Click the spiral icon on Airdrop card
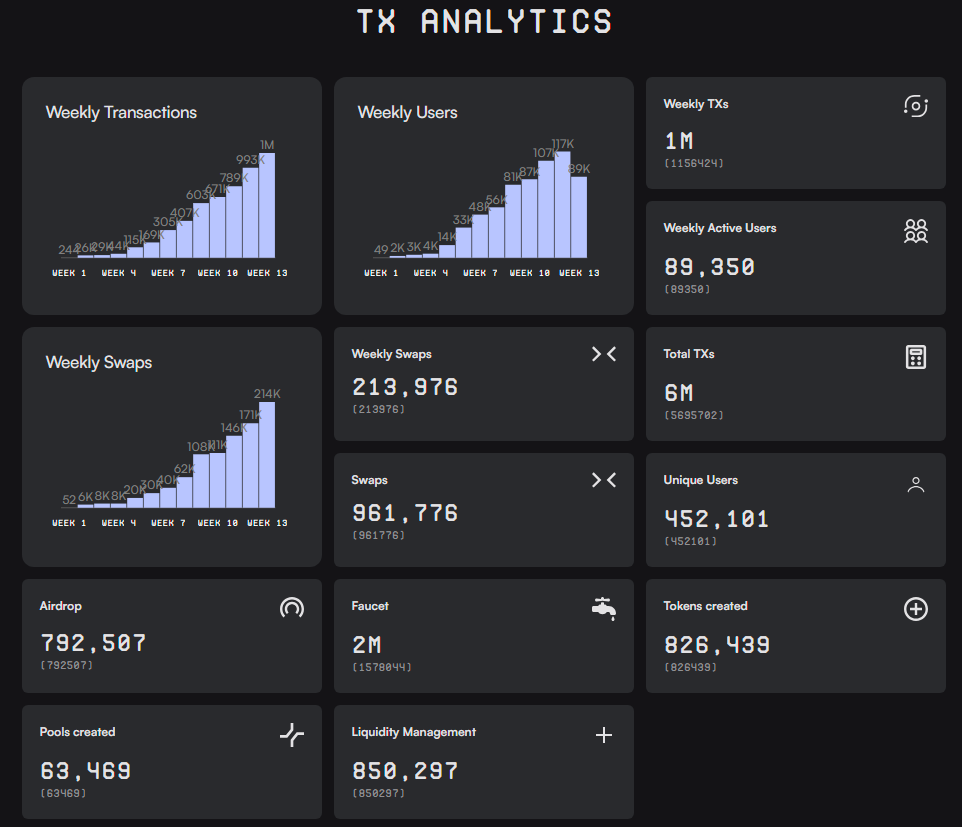Image resolution: width=962 pixels, height=827 pixels. [291, 607]
